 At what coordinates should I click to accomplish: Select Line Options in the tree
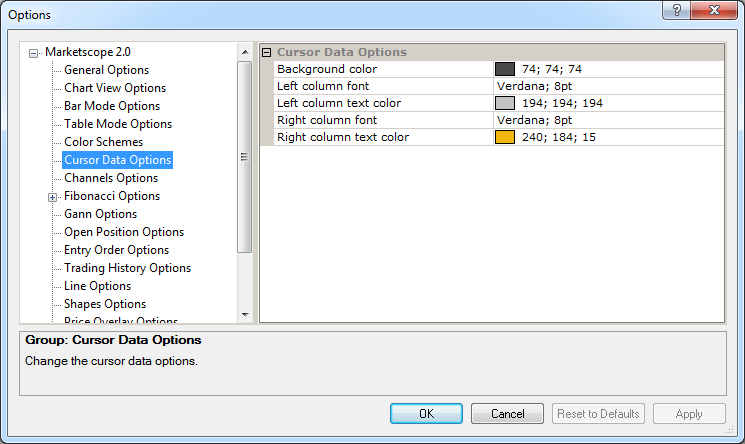(97, 286)
